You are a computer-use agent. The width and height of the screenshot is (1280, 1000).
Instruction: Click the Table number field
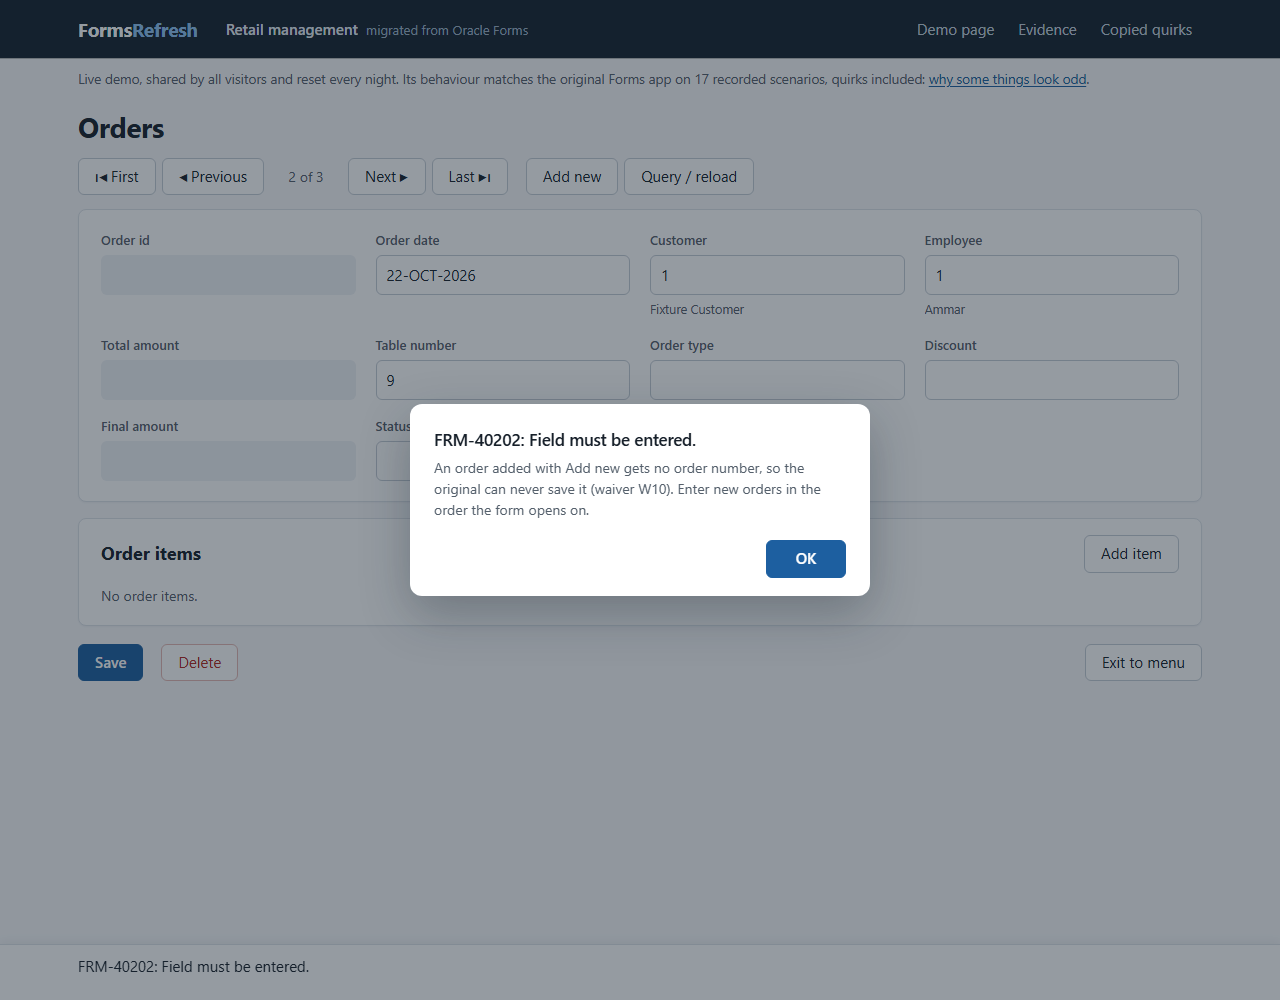click(502, 380)
